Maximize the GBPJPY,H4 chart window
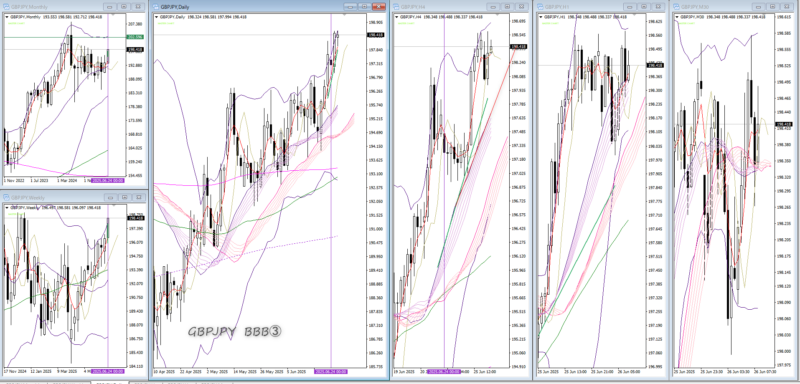Viewport: 800px width, 384px height. [x=507, y=7]
